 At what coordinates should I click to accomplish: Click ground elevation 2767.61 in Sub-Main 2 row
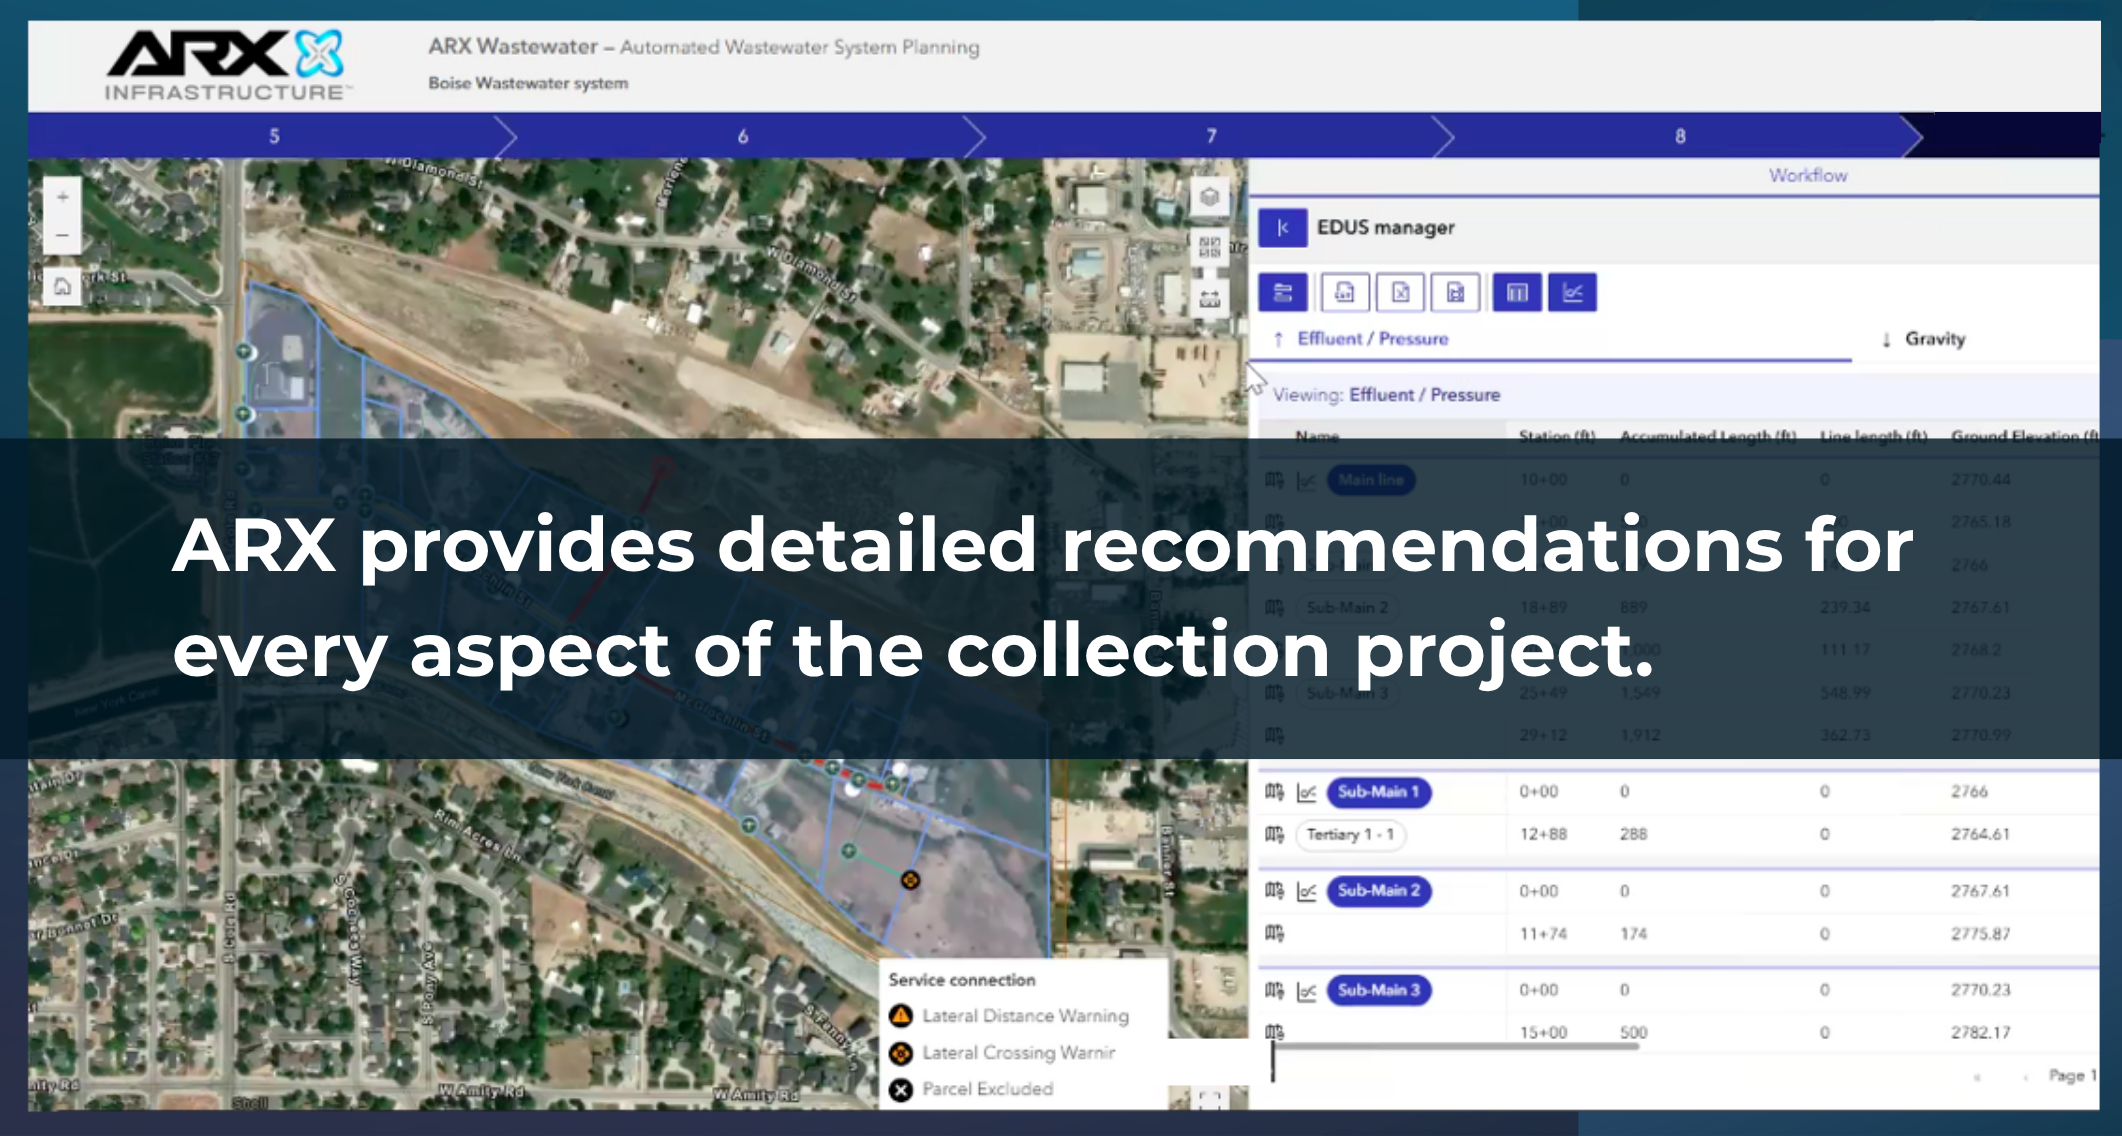pos(1980,891)
